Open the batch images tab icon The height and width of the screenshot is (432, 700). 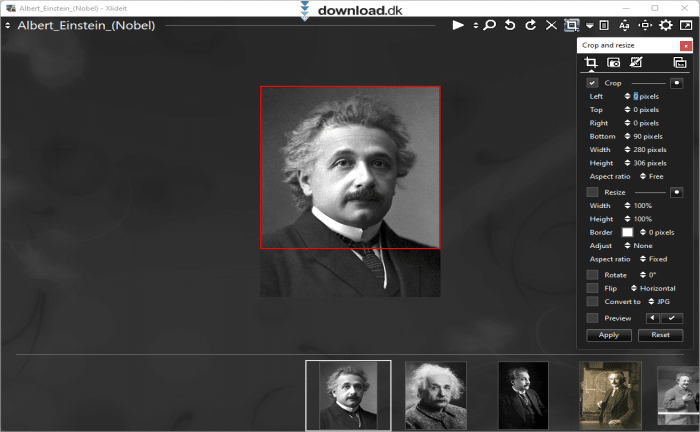point(680,62)
